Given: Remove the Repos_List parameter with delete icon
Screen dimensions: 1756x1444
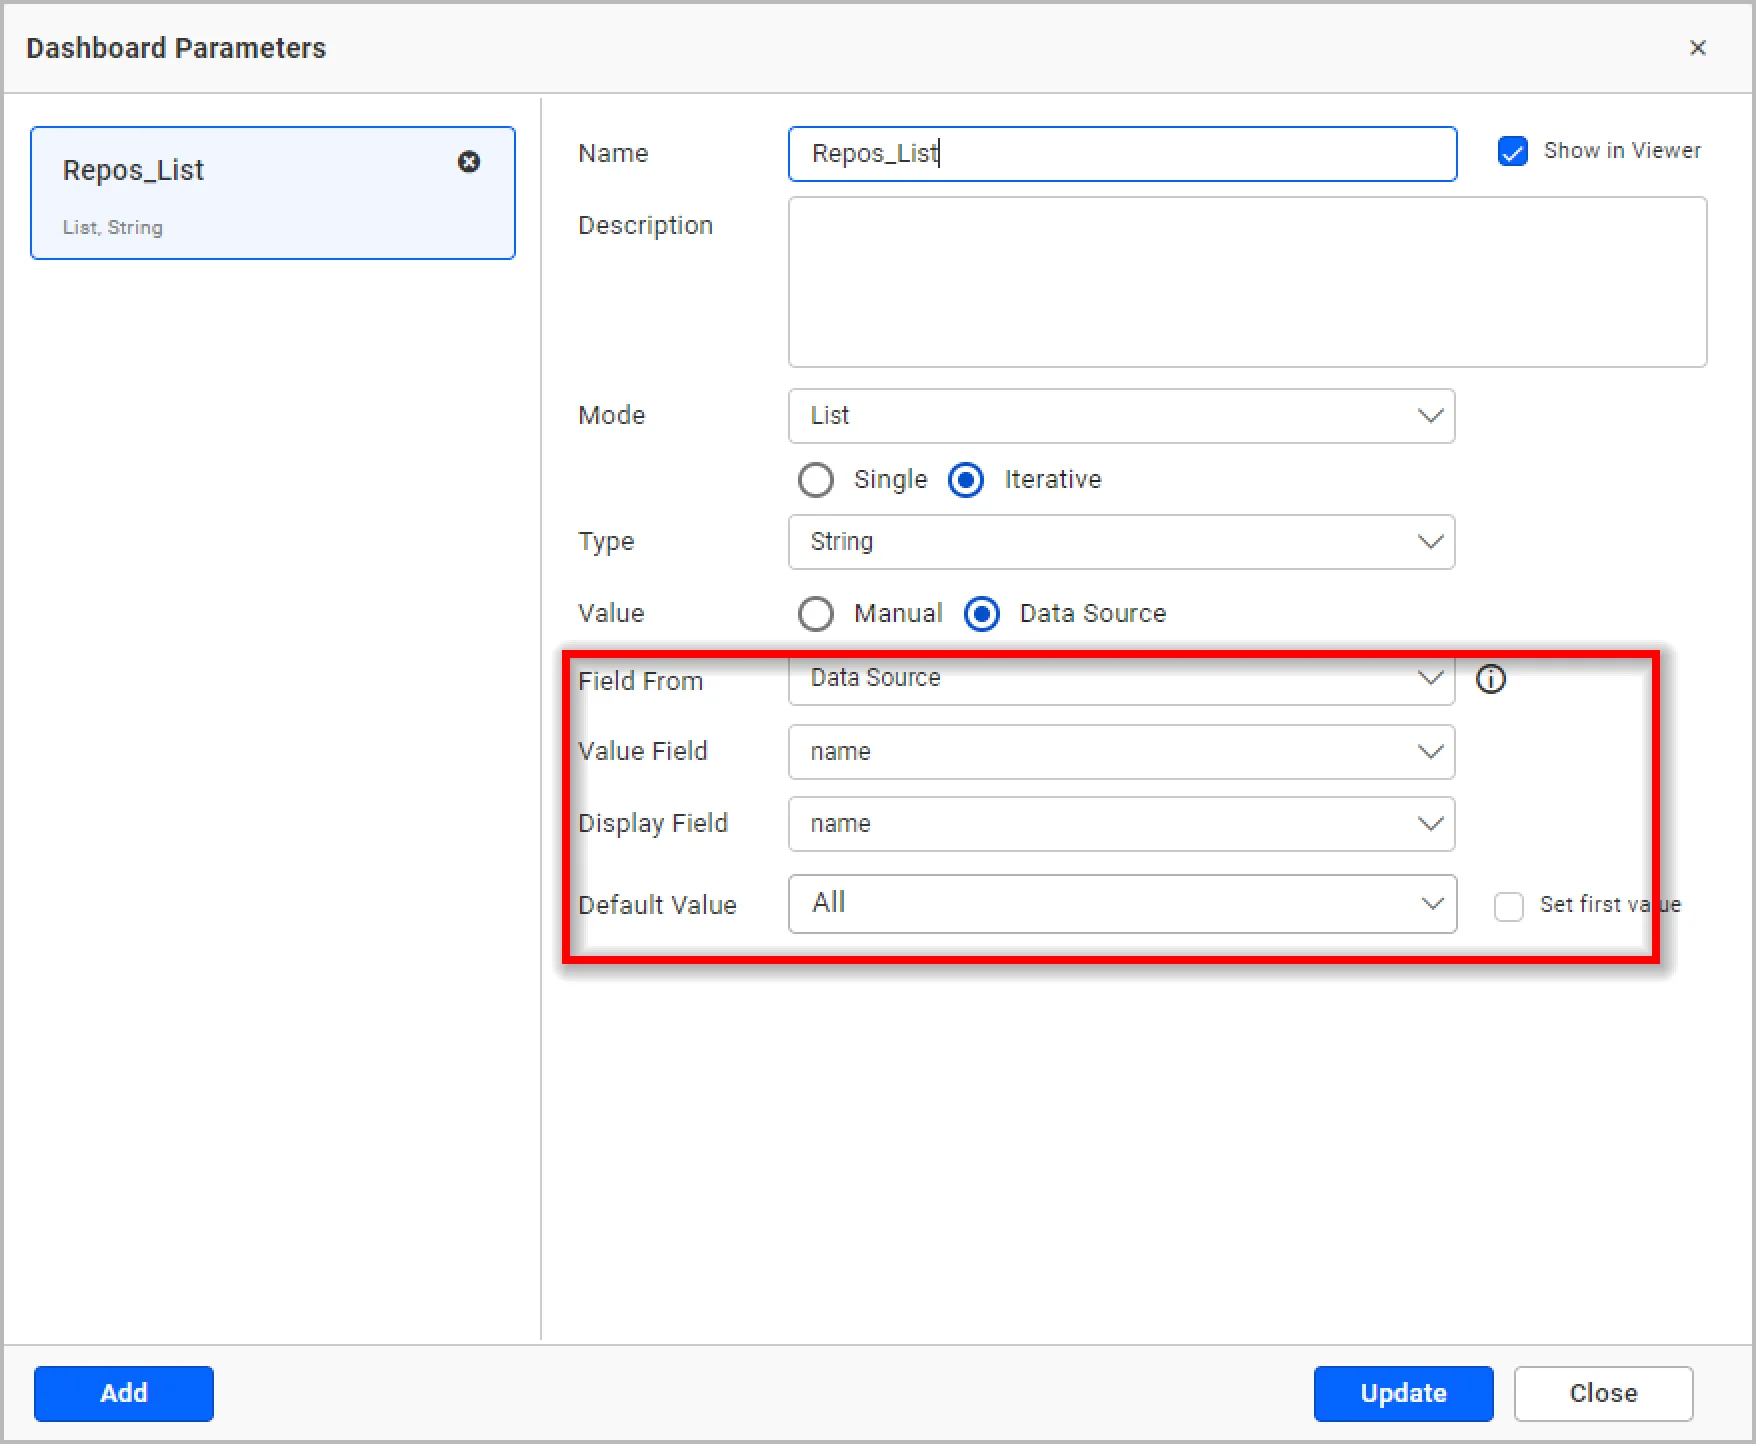Looking at the screenshot, I should [x=468, y=162].
